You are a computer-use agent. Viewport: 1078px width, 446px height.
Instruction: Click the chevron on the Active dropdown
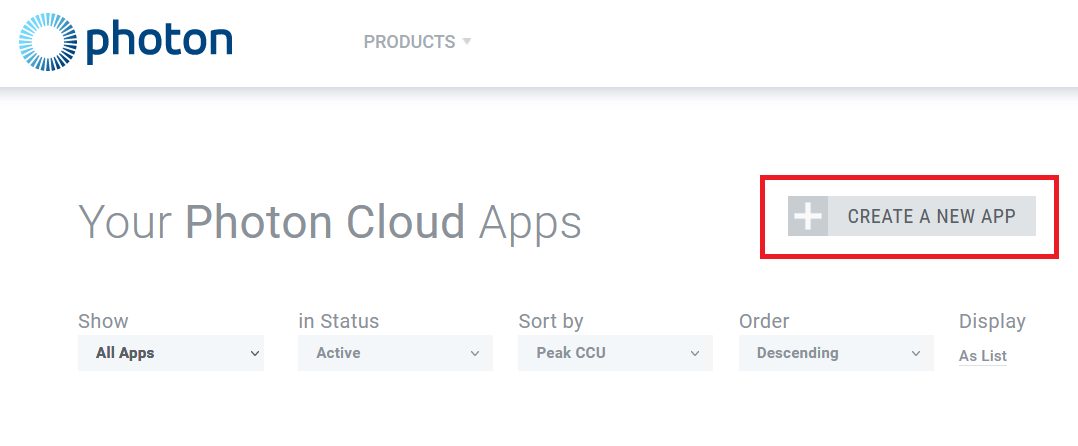(x=475, y=353)
